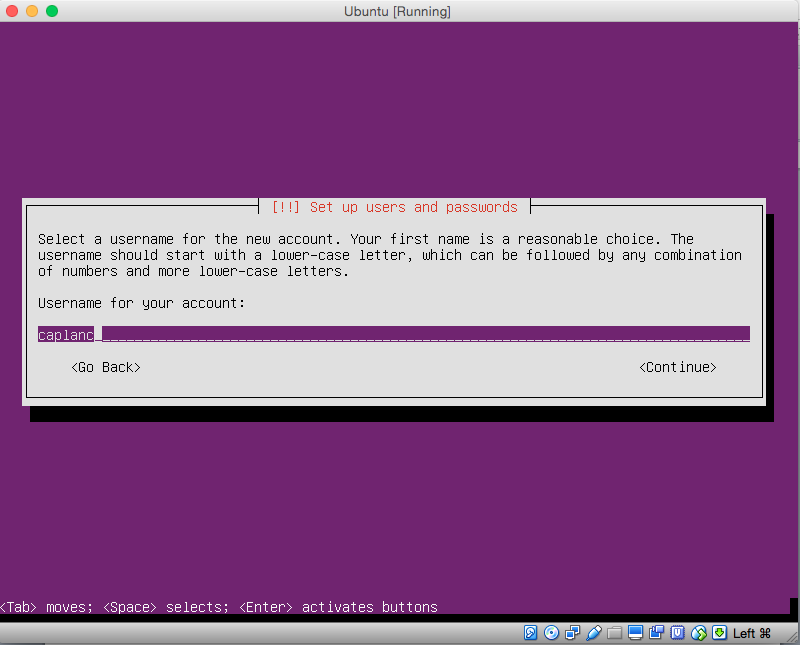
Task: Click the display monitor status icon
Action: pyautogui.click(x=635, y=633)
